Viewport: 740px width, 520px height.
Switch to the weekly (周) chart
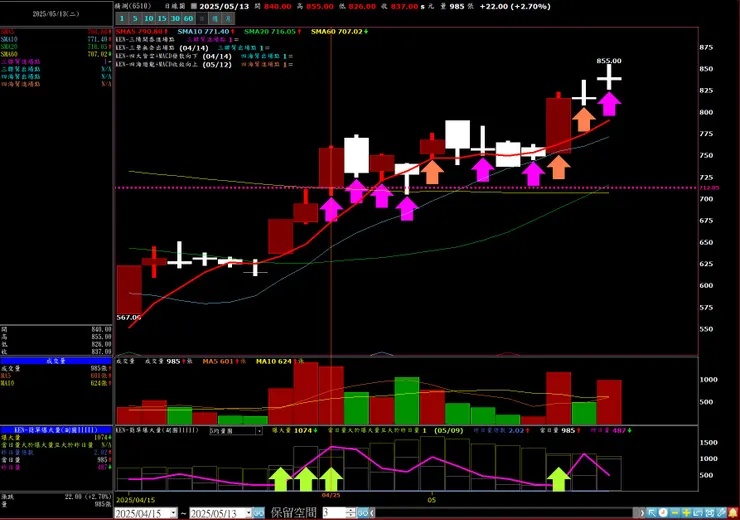(215, 18)
